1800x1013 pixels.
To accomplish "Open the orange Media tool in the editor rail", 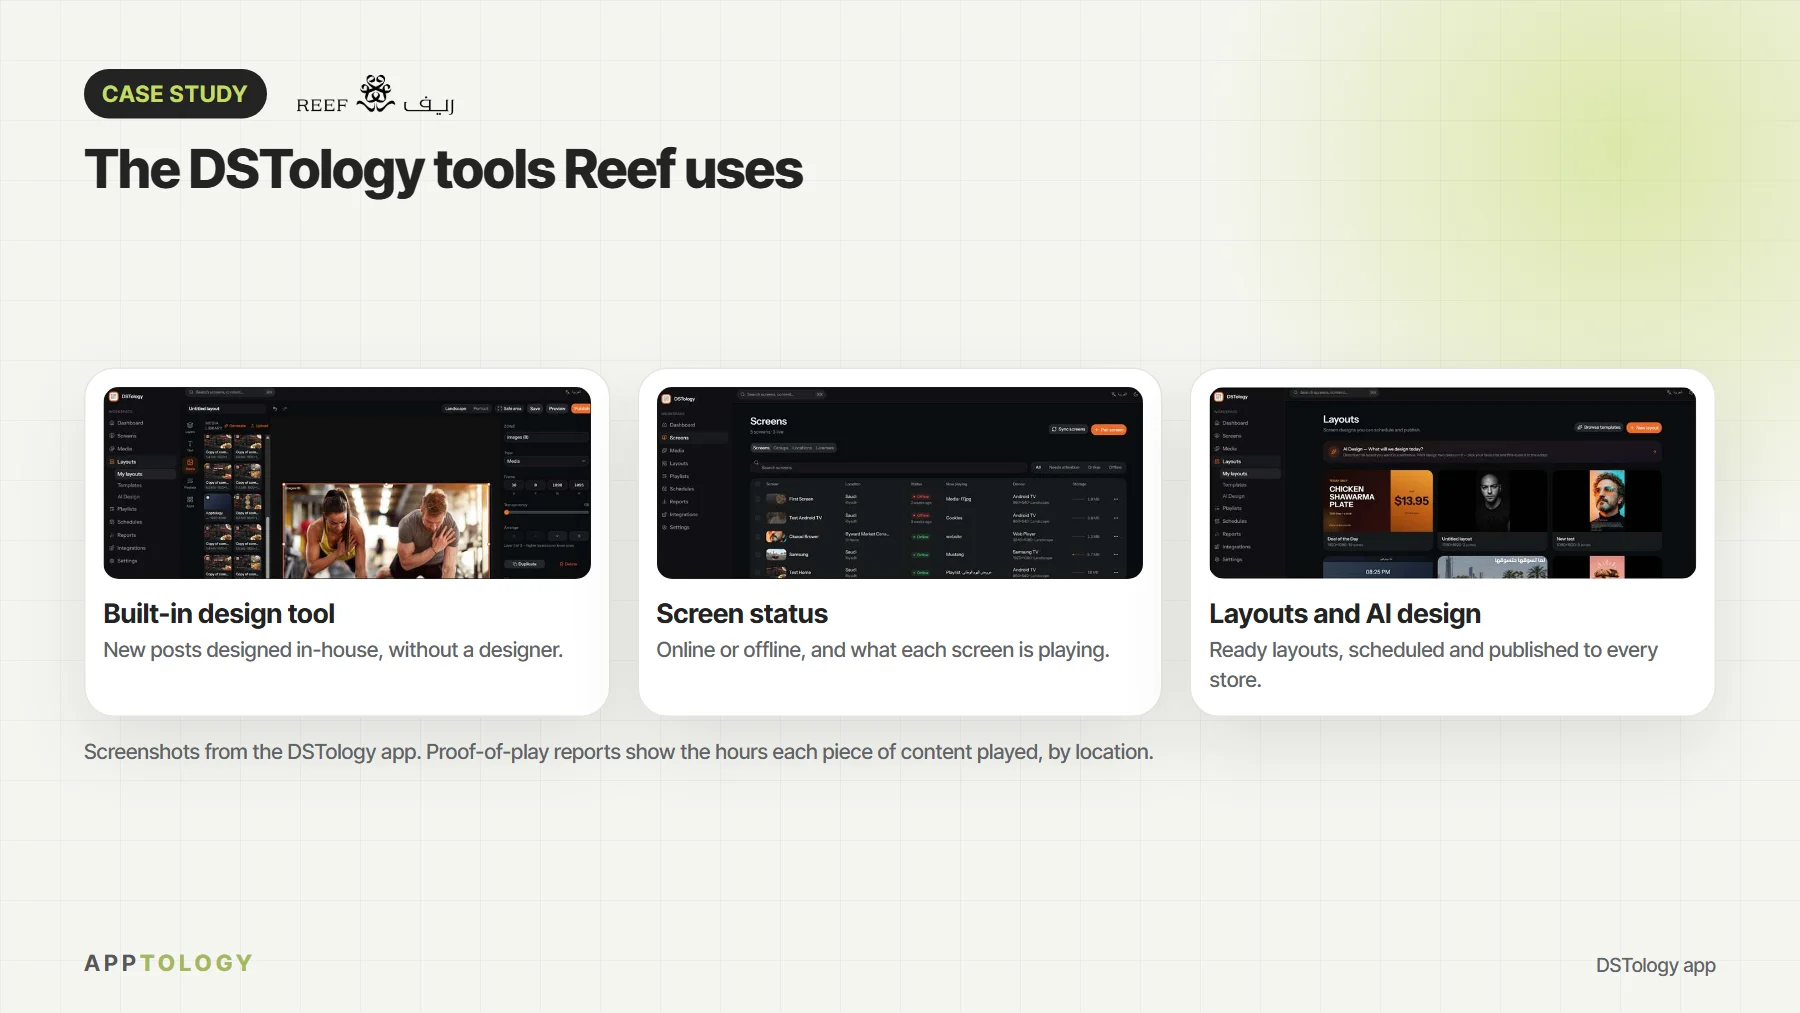I will tap(190, 464).
